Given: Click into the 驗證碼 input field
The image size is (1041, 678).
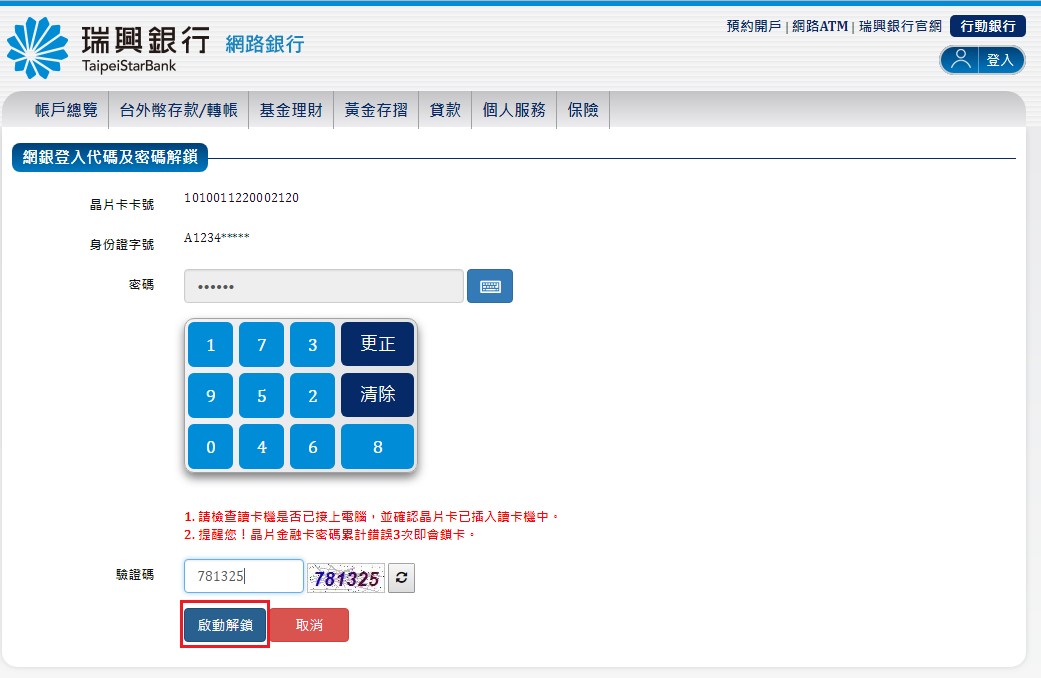Looking at the screenshot, I should pyautogui.click(x=243, y=576).
